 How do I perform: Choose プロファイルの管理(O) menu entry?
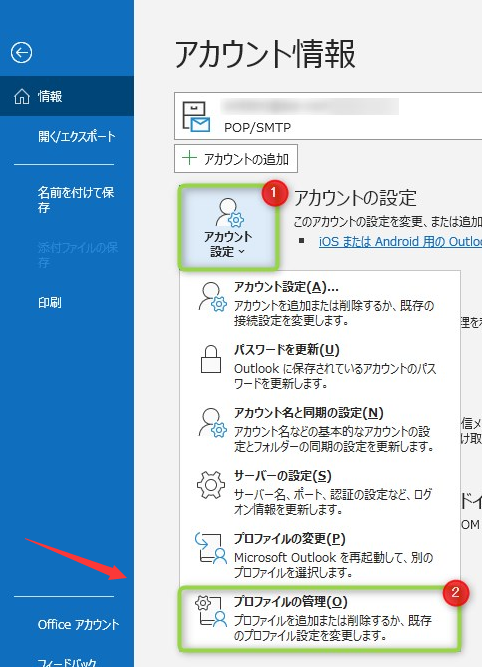319,619
